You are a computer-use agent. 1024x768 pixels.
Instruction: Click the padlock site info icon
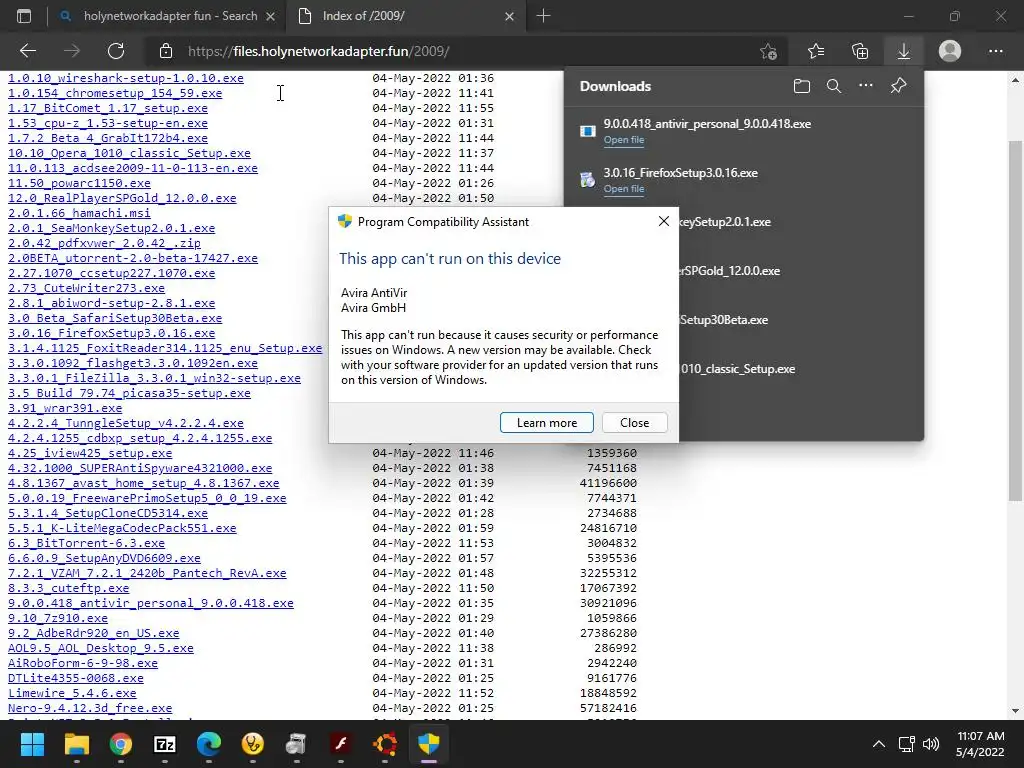pyautogui.click(x=166, y=51)
